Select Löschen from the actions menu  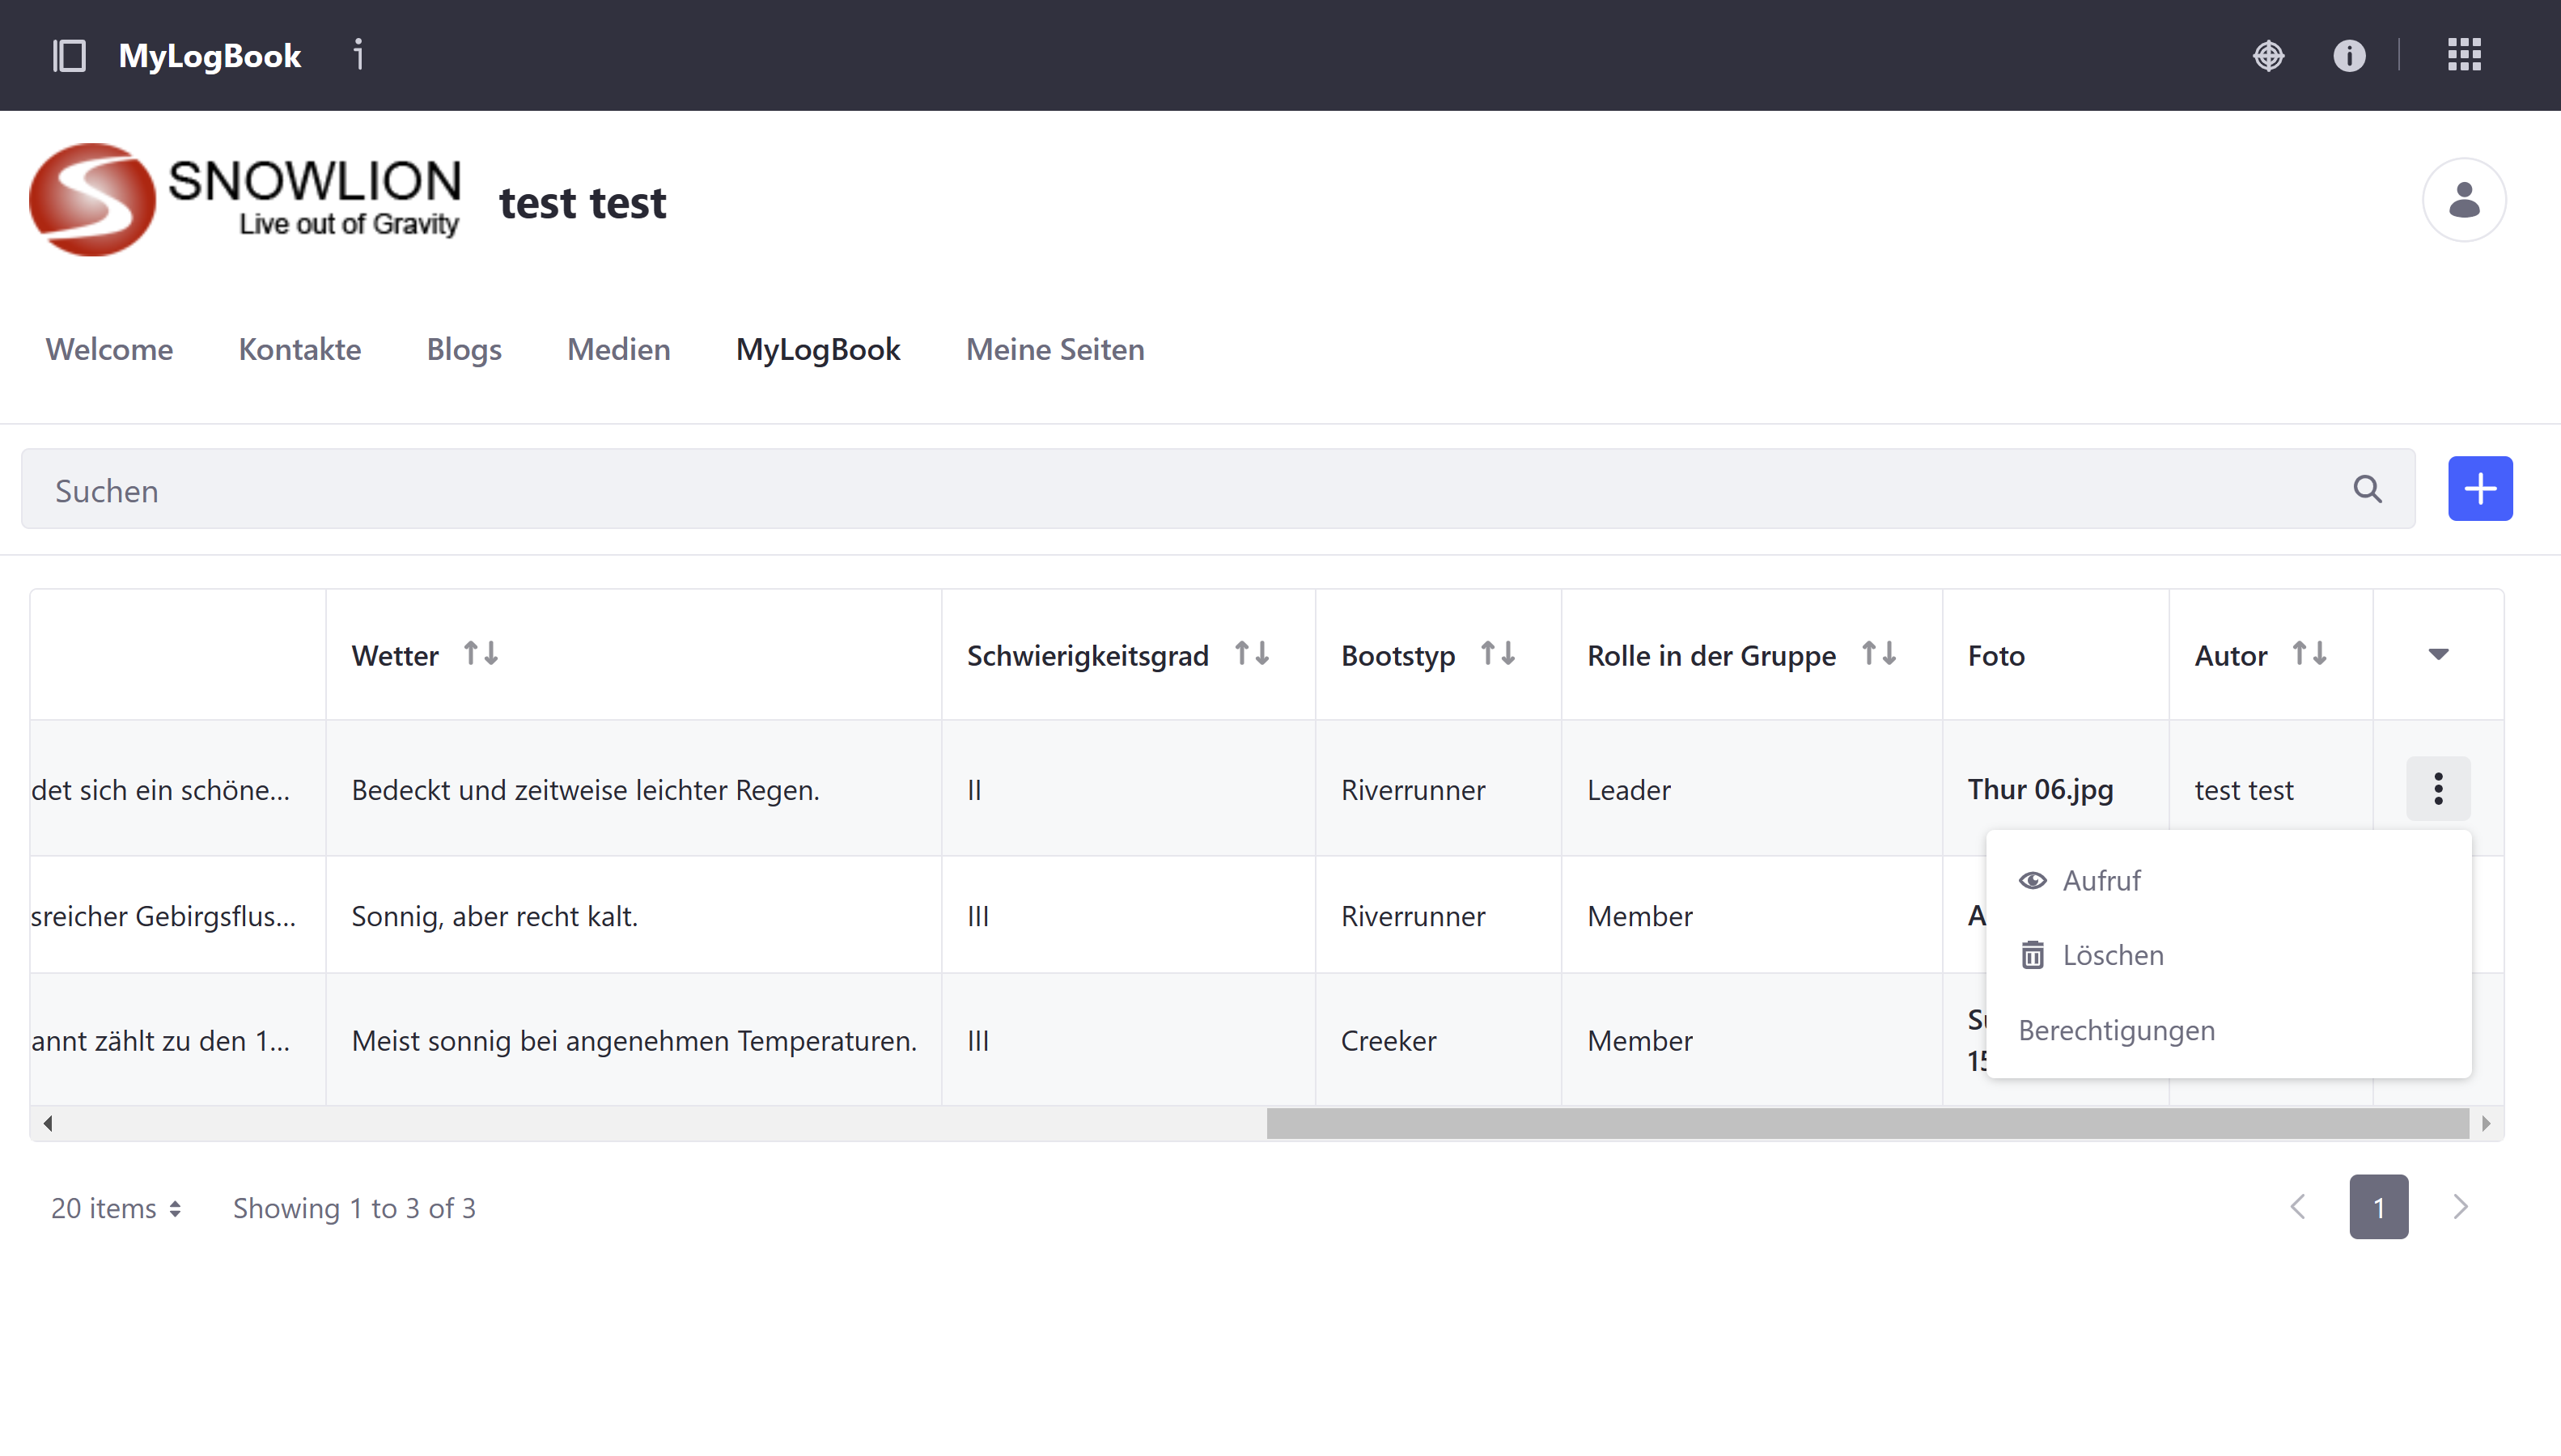click(2229, 956)
